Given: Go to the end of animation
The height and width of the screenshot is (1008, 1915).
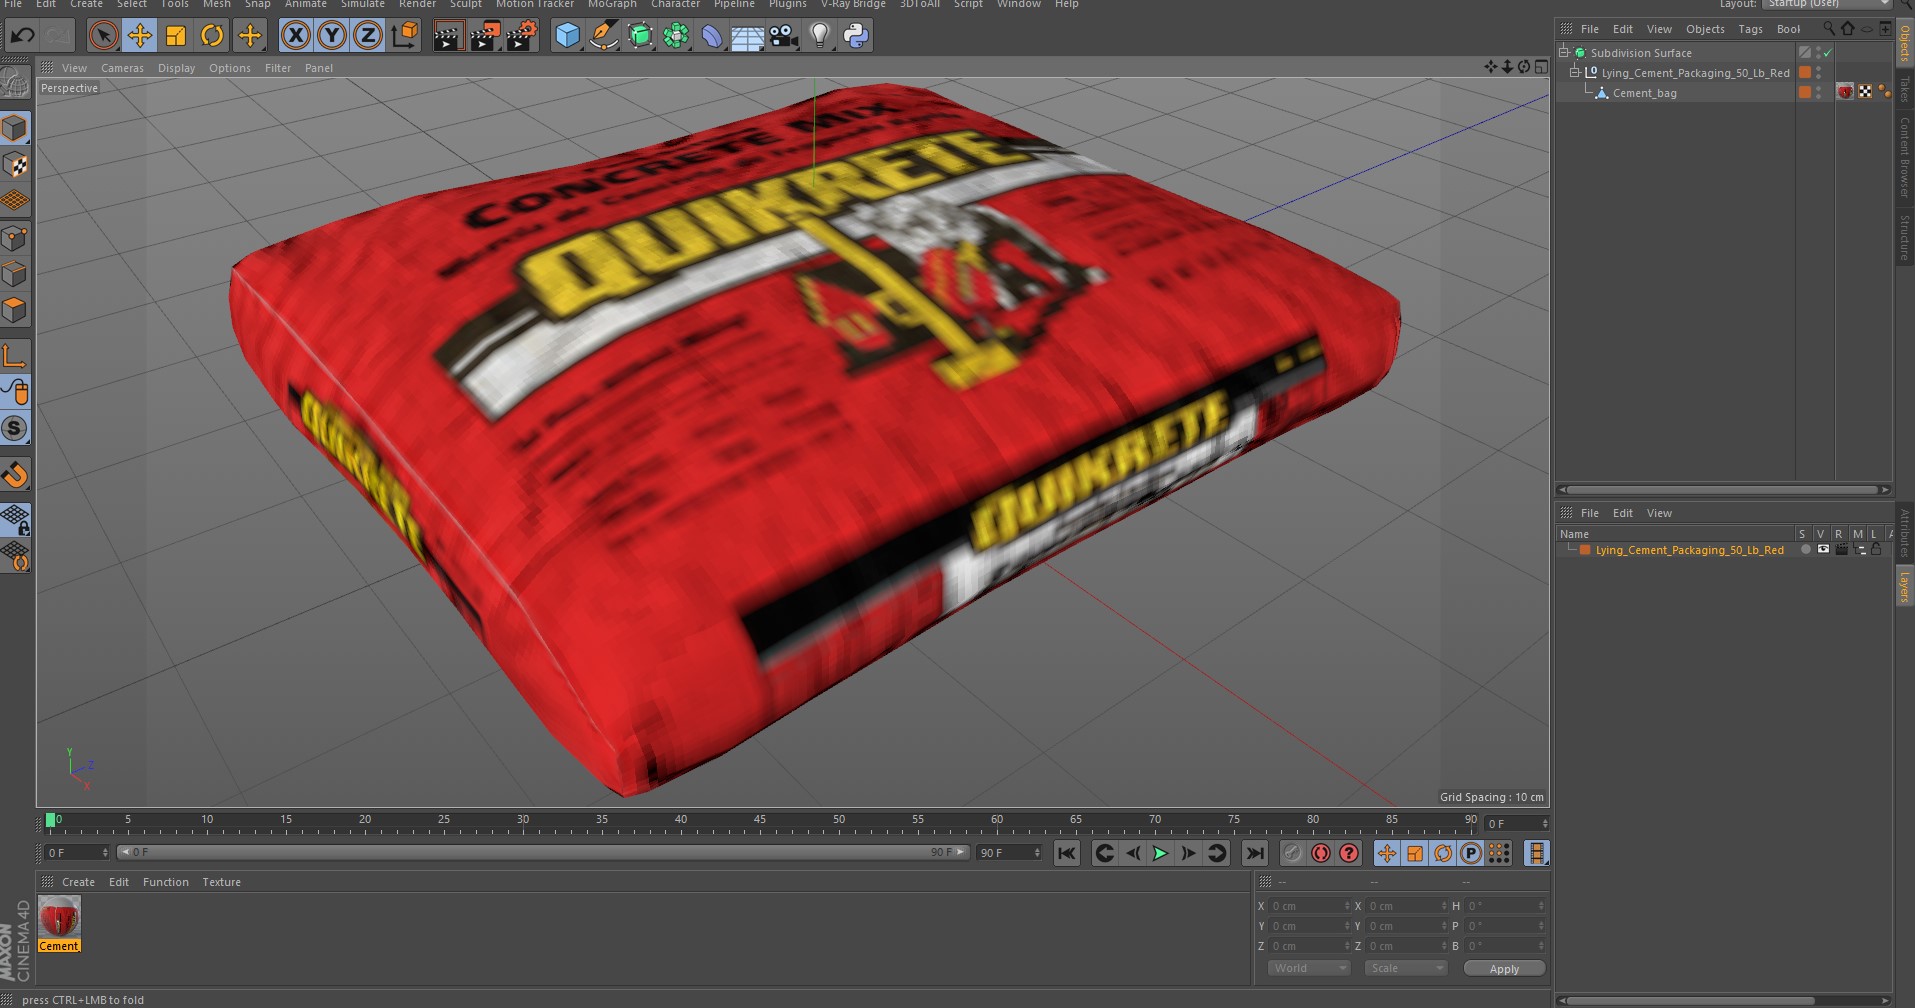Looking at the screenshot, I should 1254,853.
